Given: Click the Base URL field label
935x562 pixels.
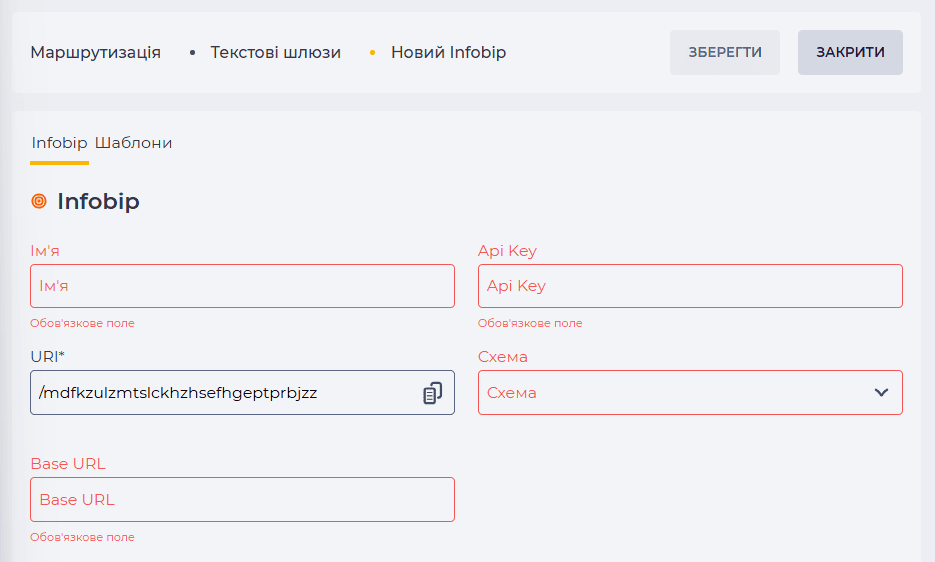Looking at the screenshot, I should click(x=68, y=464).
